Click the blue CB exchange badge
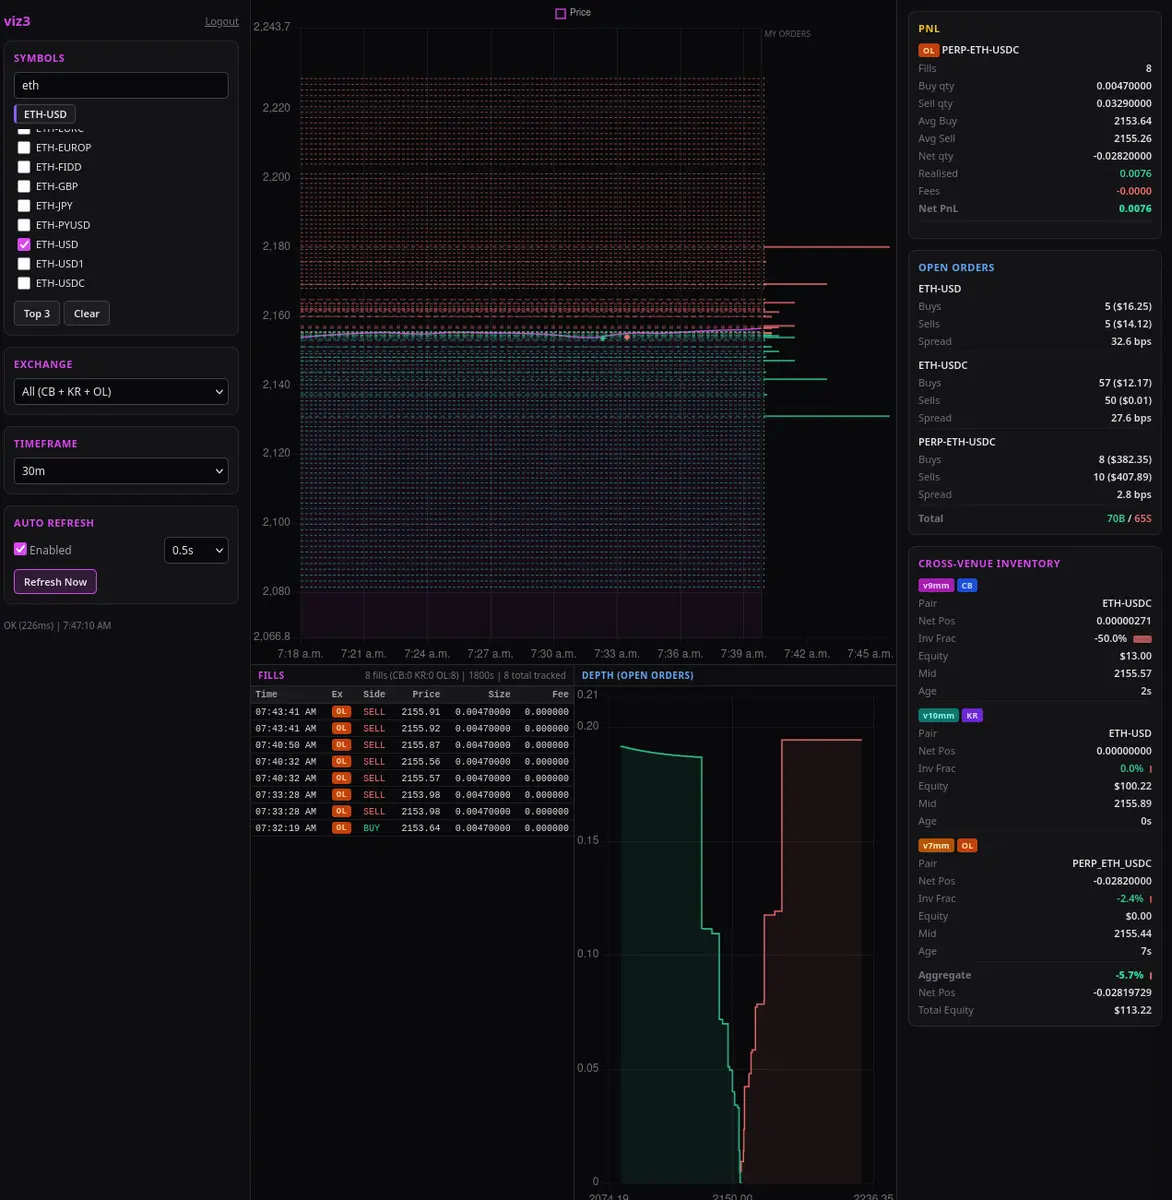 (967, 586)
